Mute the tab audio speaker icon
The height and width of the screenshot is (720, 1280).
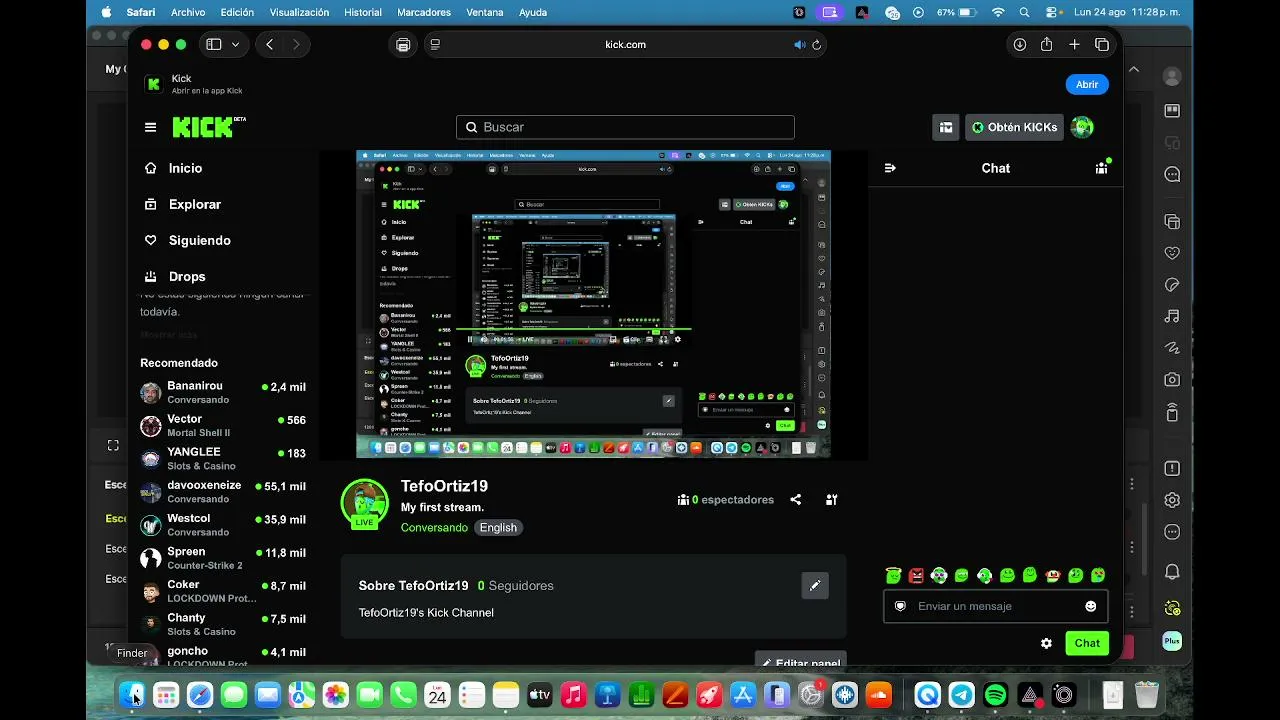click(799, 44)
